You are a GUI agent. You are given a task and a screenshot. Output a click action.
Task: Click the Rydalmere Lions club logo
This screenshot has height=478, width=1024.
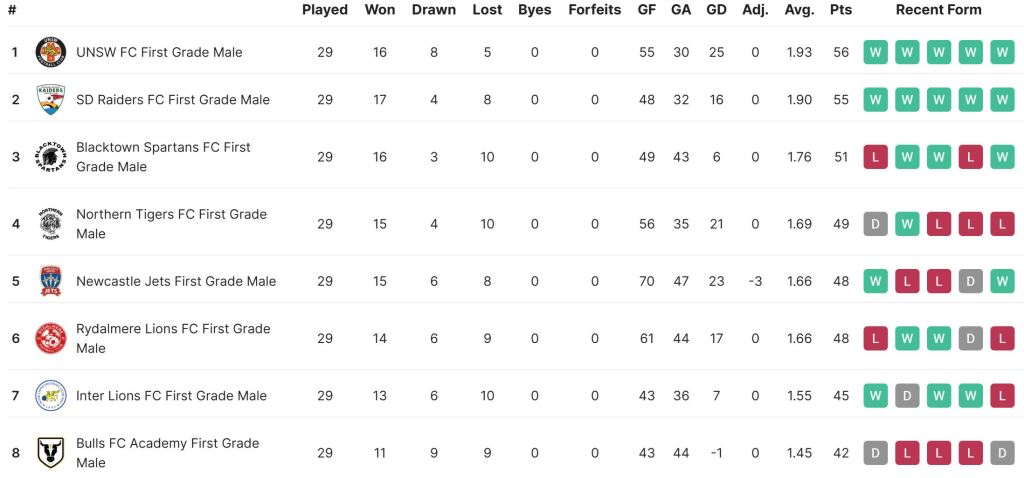coord(50,338)
